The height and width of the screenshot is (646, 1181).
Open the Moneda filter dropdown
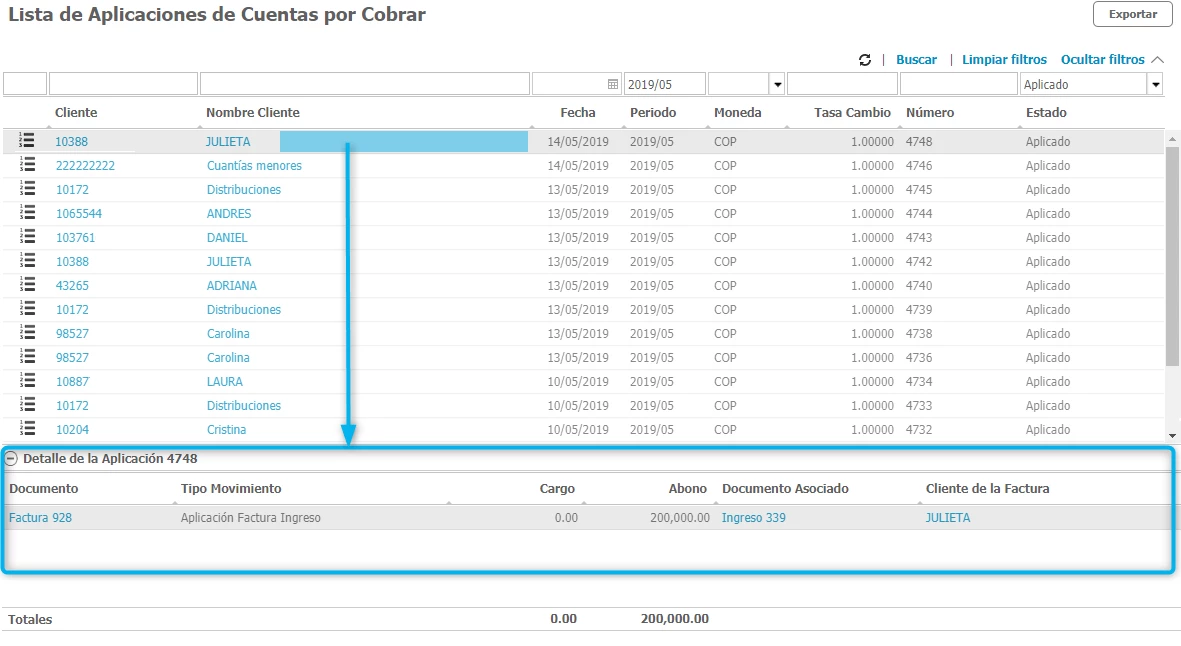(776, 85)
